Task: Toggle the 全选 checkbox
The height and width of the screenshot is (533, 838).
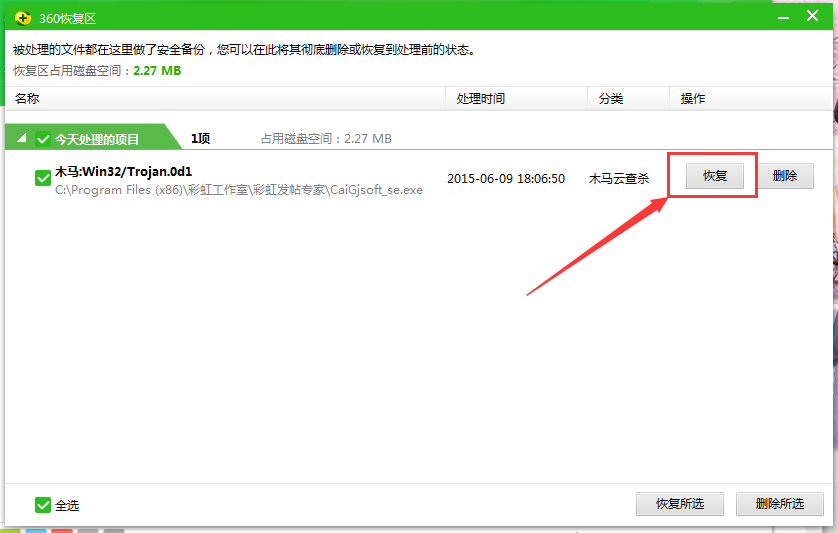Action: pos(43,505)
